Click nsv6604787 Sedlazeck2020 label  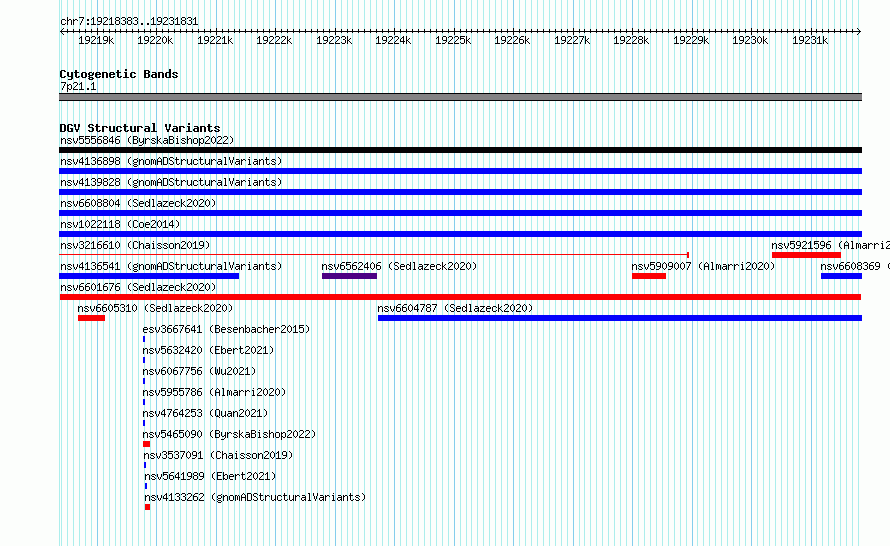(x=455, y=308)
